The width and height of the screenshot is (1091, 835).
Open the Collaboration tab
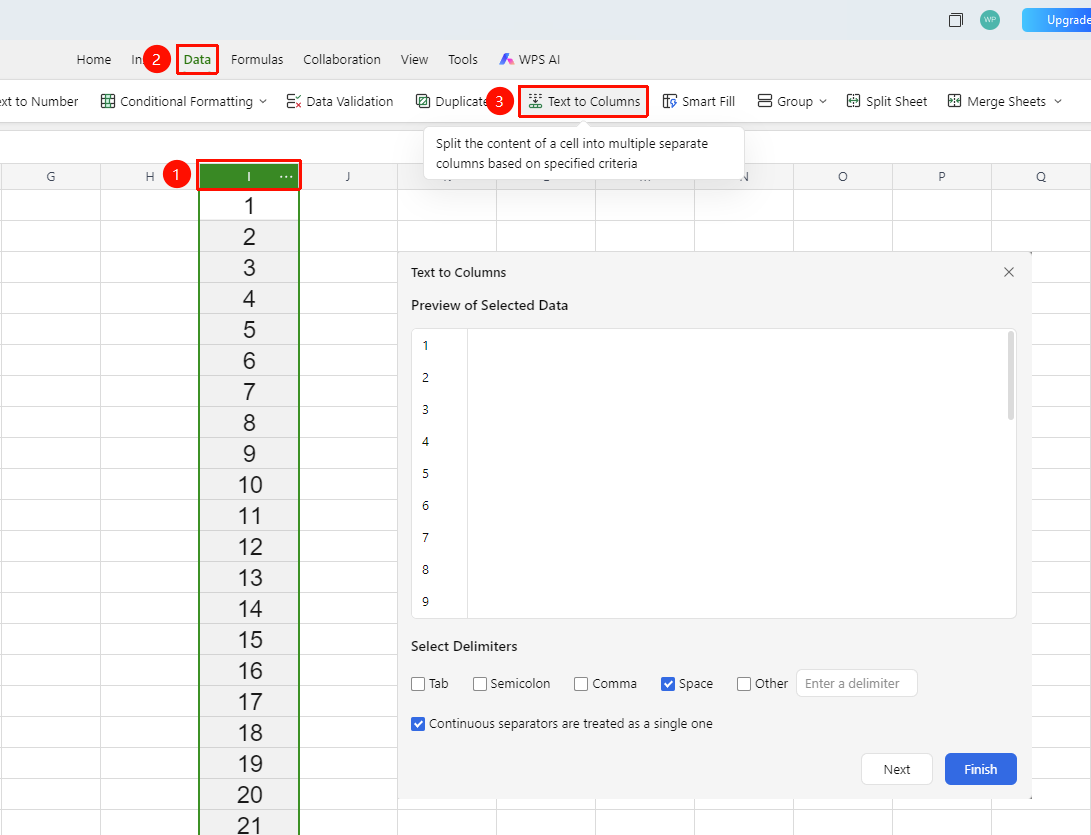[x=342, y=60]
